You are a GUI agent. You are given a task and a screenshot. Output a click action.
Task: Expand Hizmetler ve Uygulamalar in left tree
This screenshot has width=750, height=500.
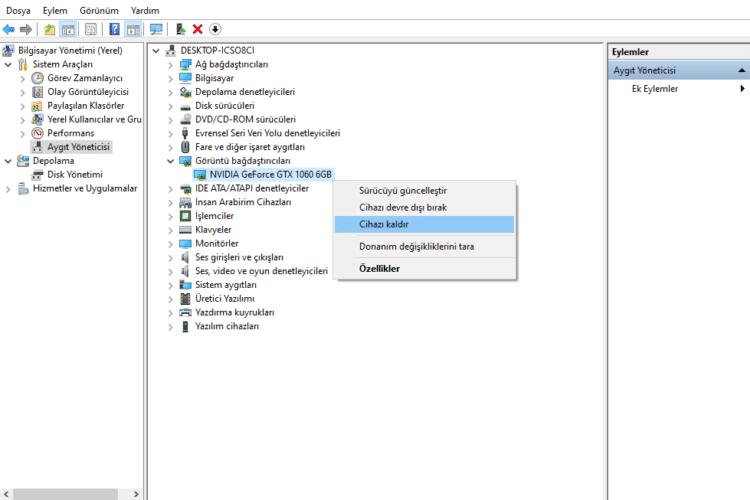pos(9,188)
